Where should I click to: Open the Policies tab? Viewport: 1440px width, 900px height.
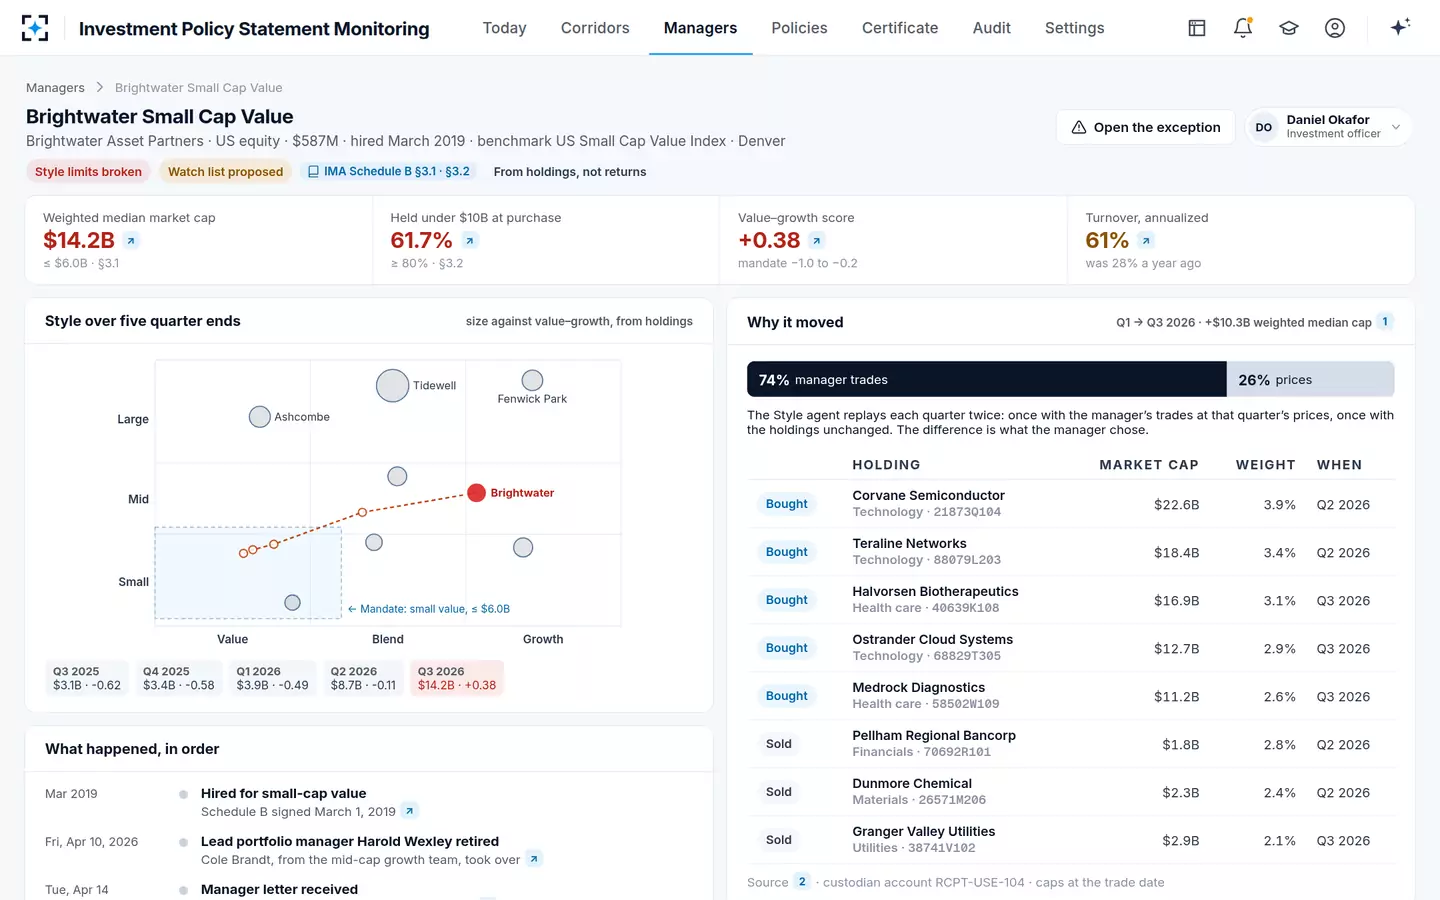pos(799,28)
